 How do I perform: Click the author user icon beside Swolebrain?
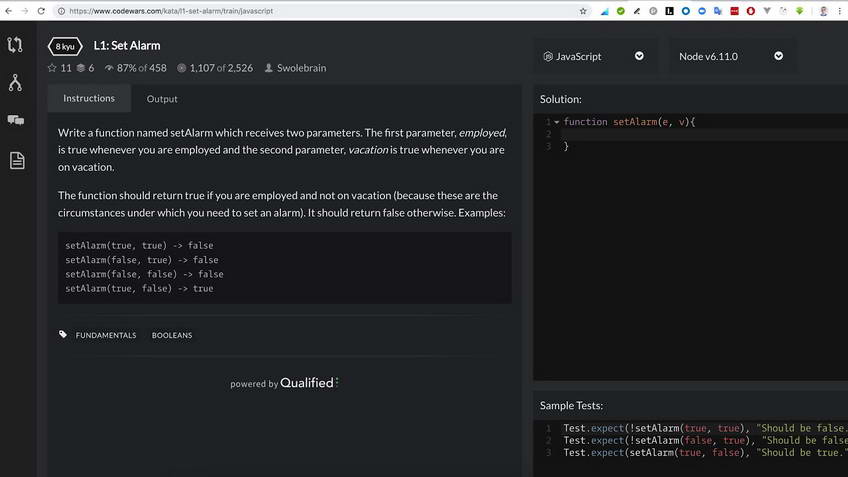(268, 68)
